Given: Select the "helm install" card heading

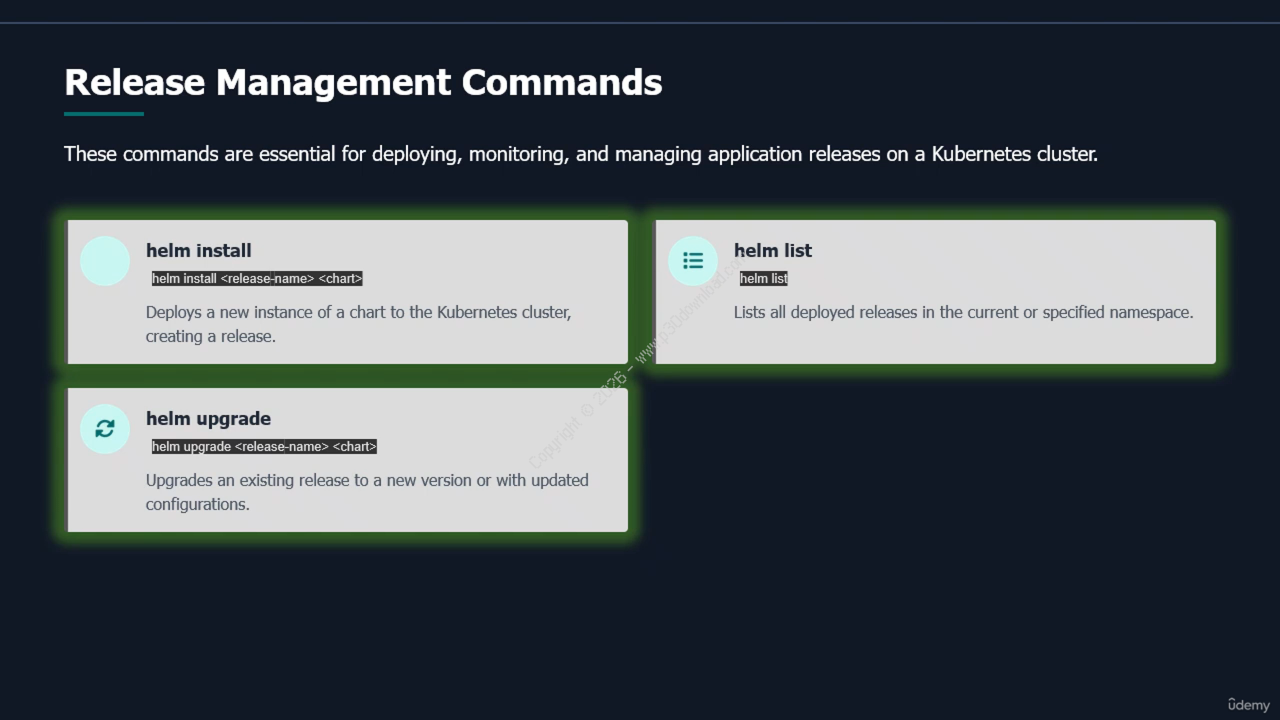Looking at the screenshot, I should pos(198,251).
